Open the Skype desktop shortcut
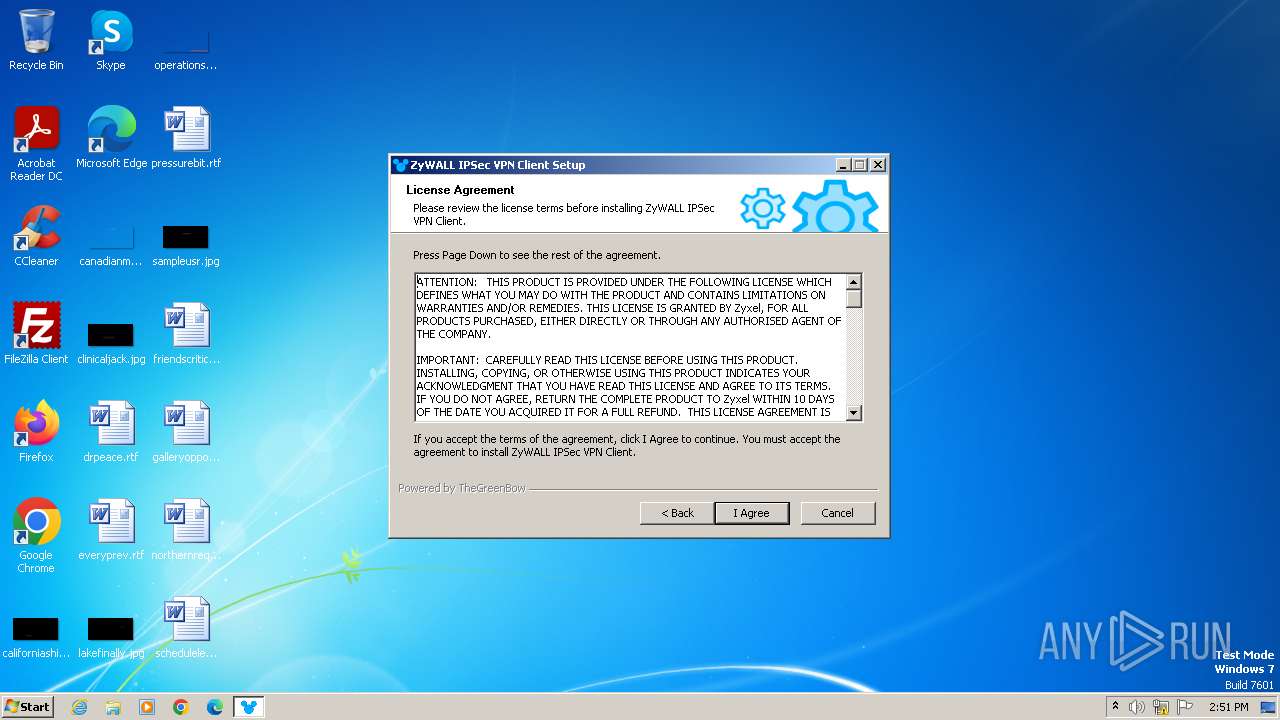The height and width of the screenshot is (720, 1280). (111, 41)
